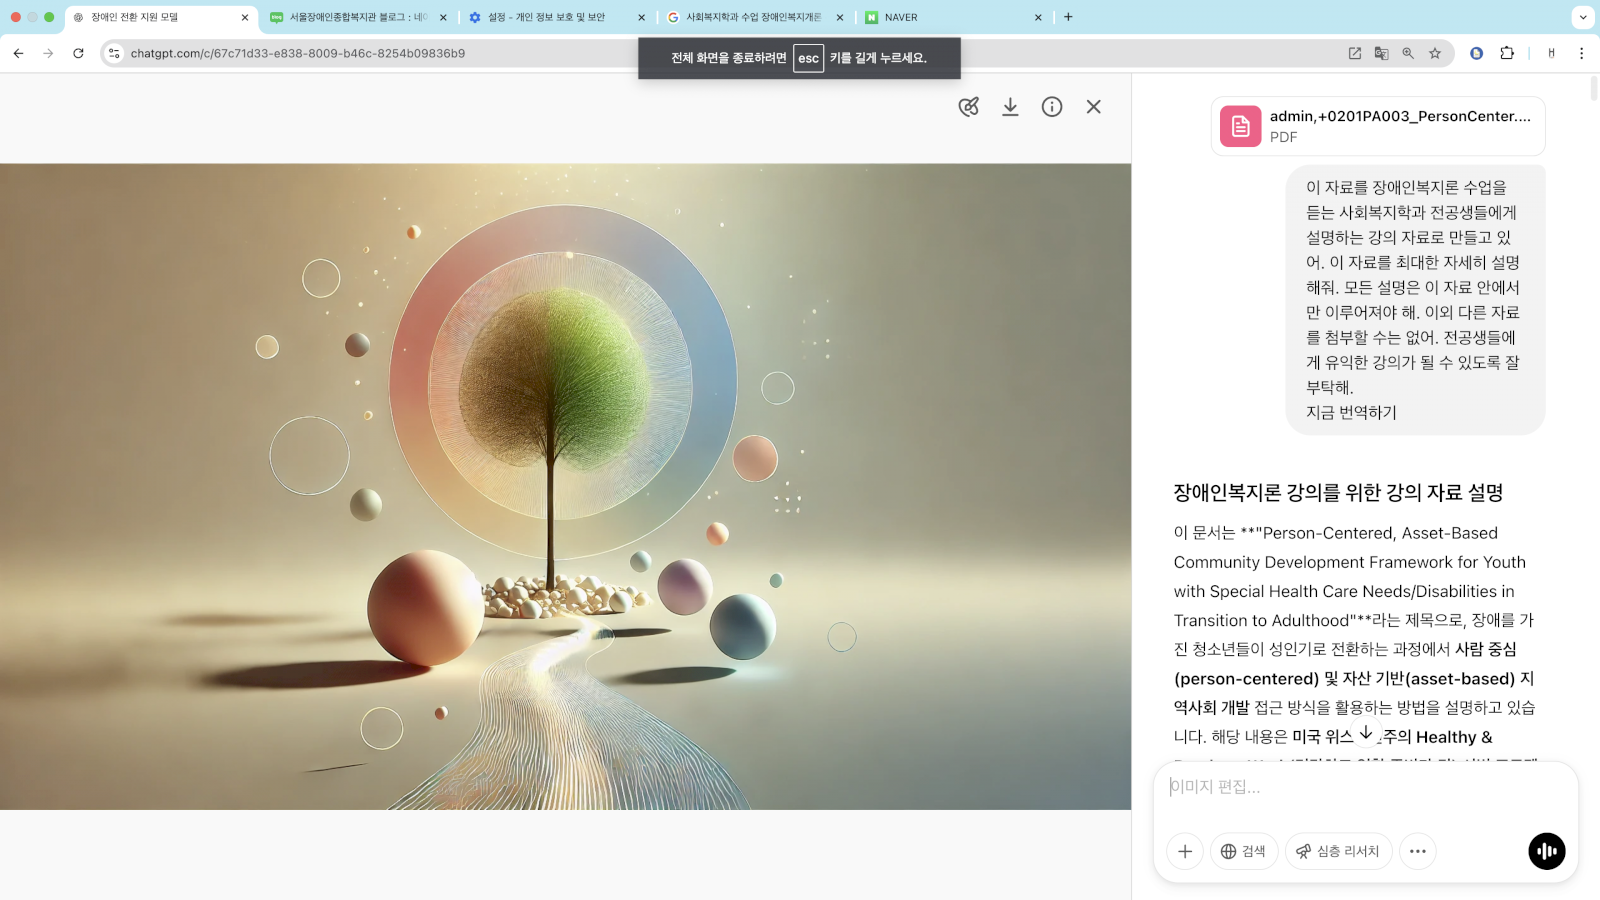The height and width of the screenshot is (900, 1600).
Task: Open the Chrome three-dot menu
Action: click(x=1581, y=54)
